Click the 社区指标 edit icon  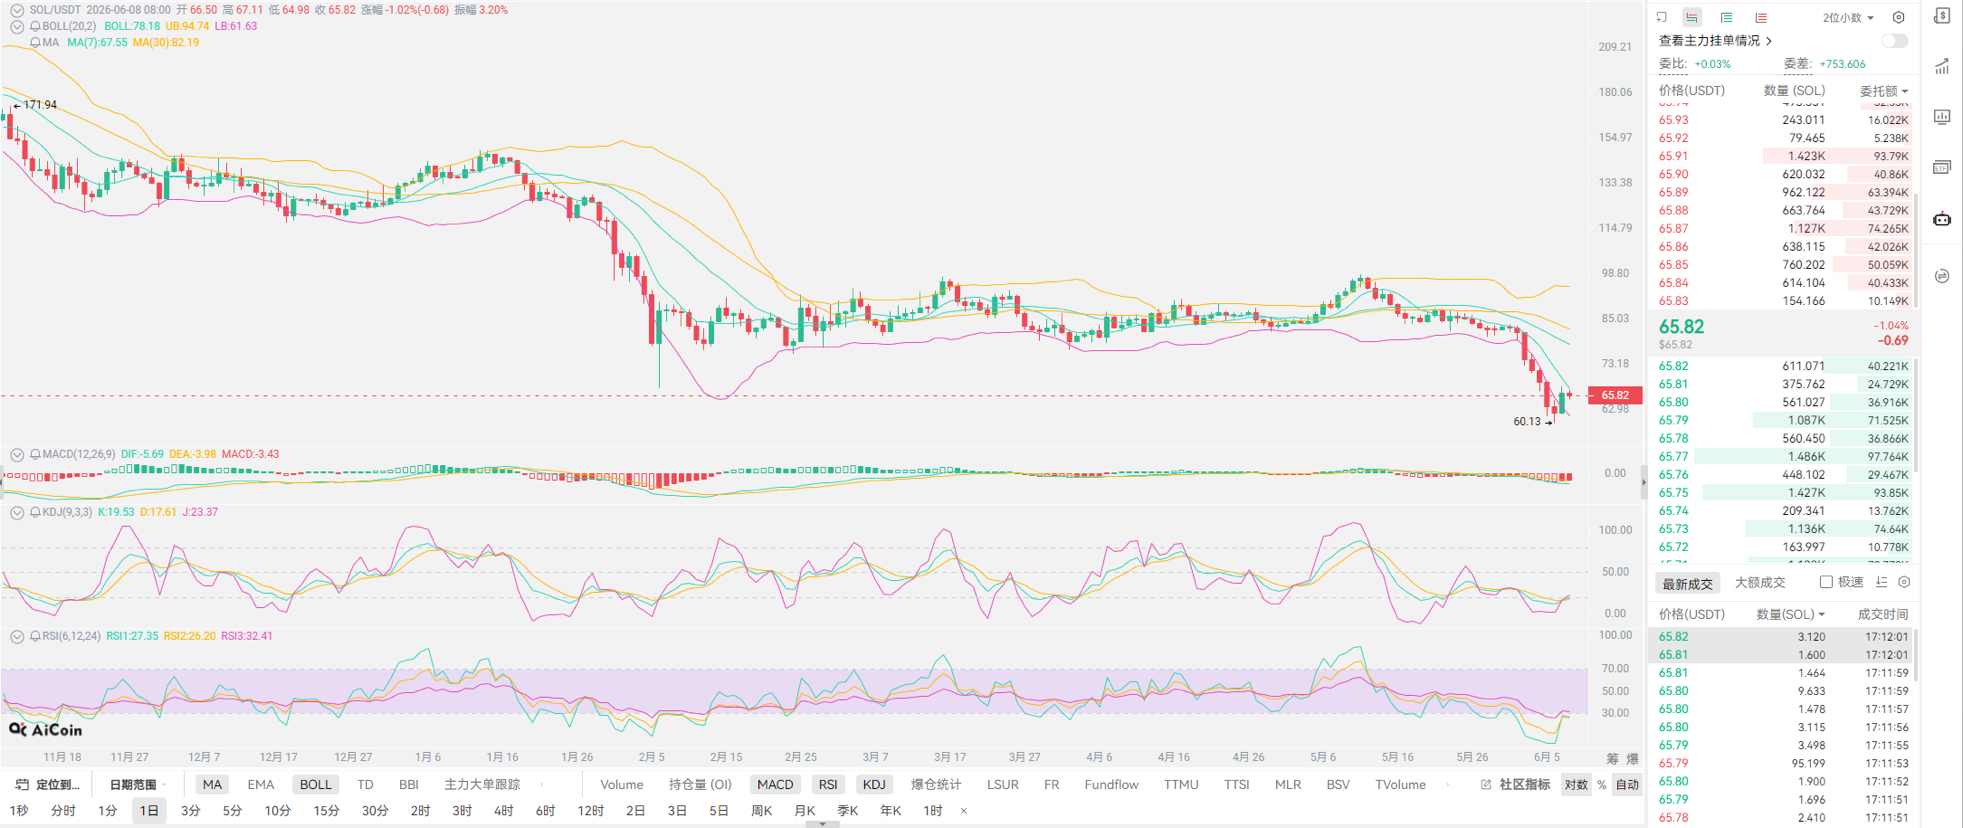[1486, 785]
